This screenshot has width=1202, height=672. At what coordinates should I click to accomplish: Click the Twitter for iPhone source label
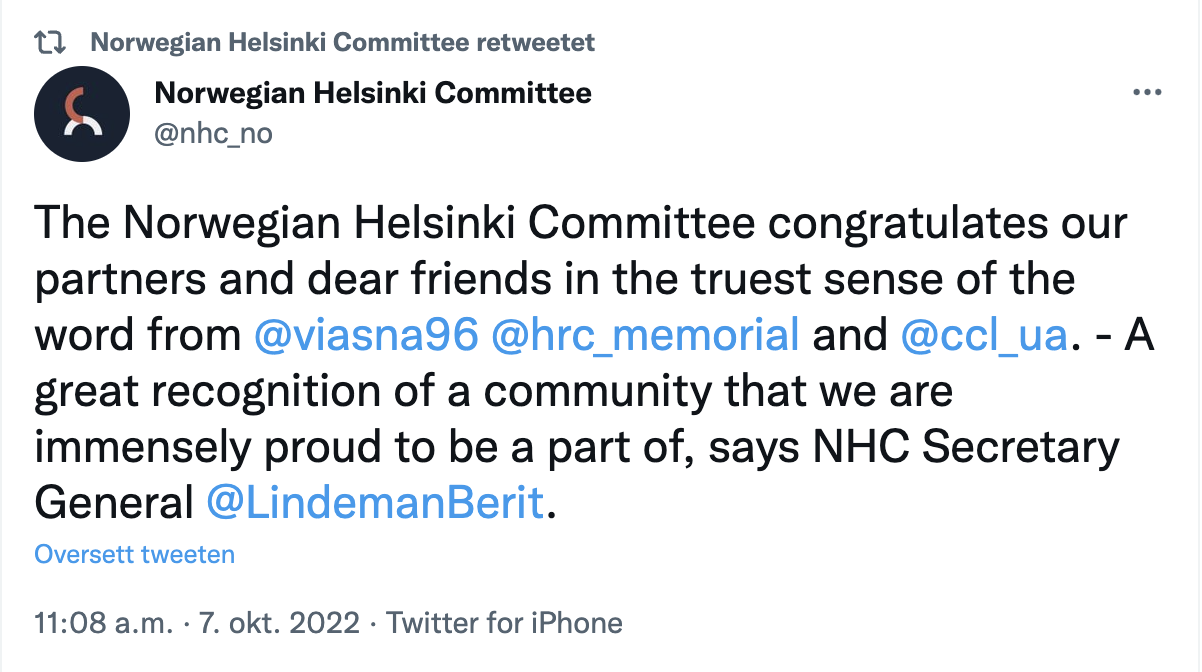(x=505, y=624)
